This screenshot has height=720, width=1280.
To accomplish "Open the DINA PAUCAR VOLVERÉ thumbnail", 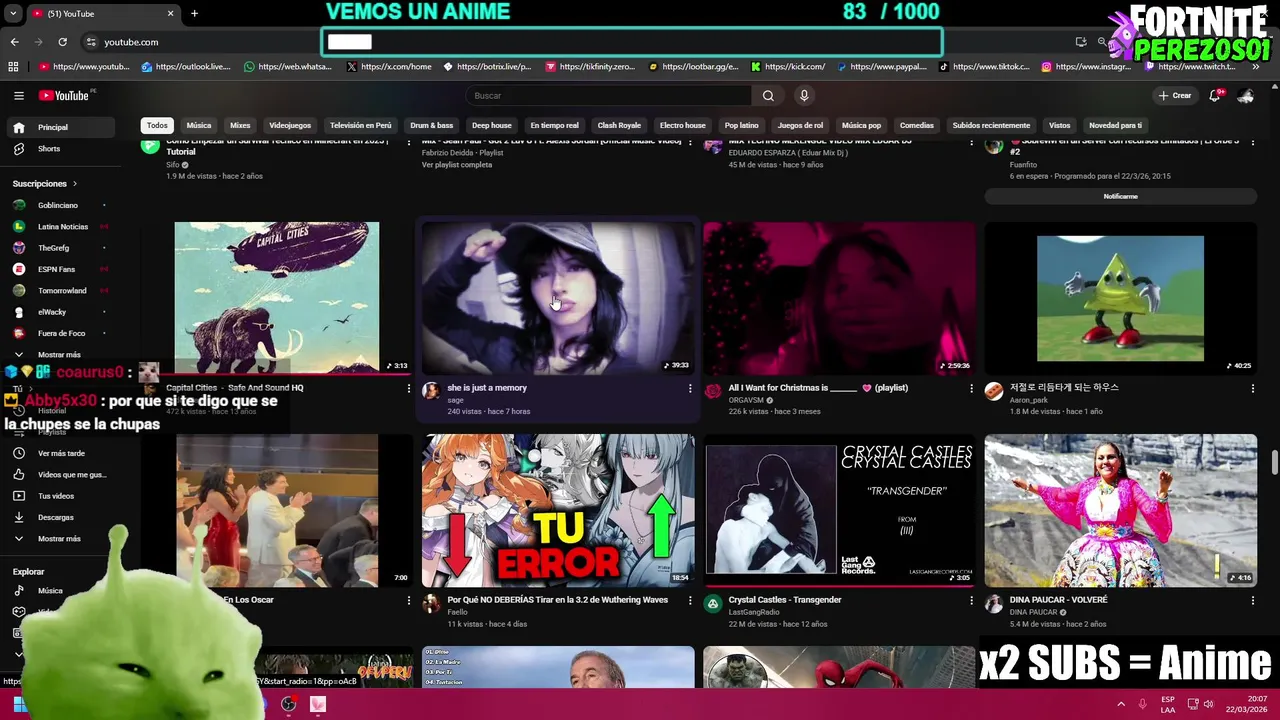I will 1120,510.
